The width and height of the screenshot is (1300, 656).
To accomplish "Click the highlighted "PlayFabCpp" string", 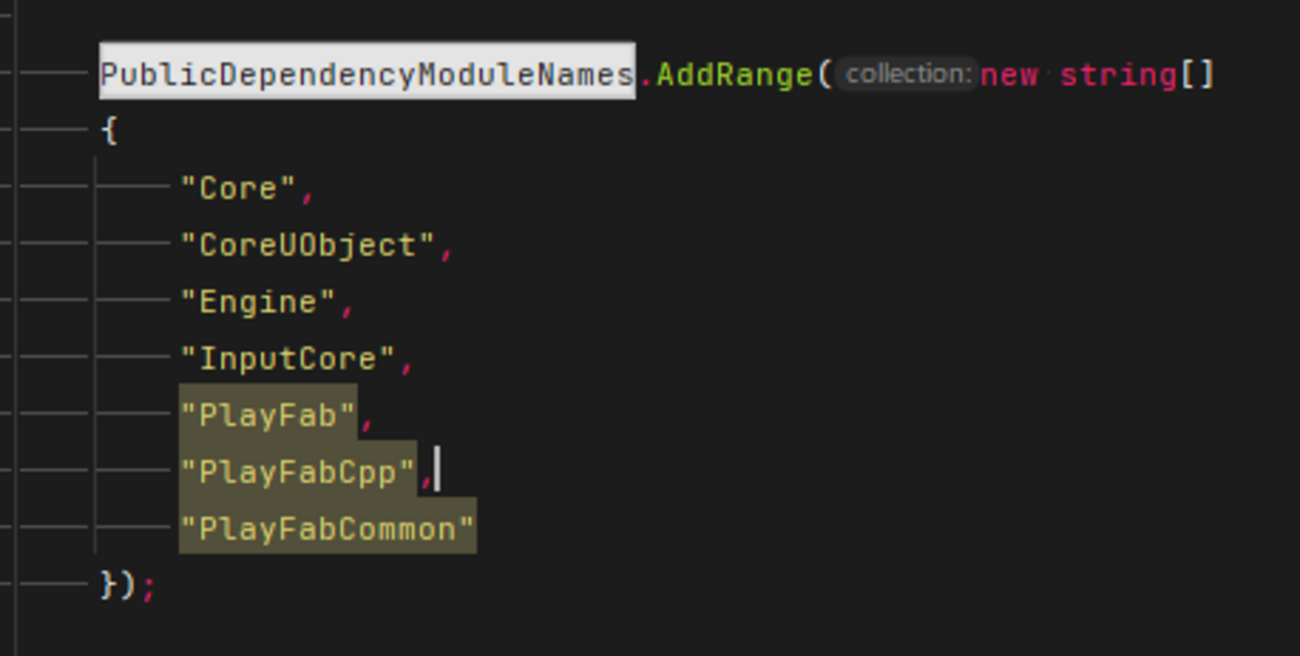I will 297,472.
